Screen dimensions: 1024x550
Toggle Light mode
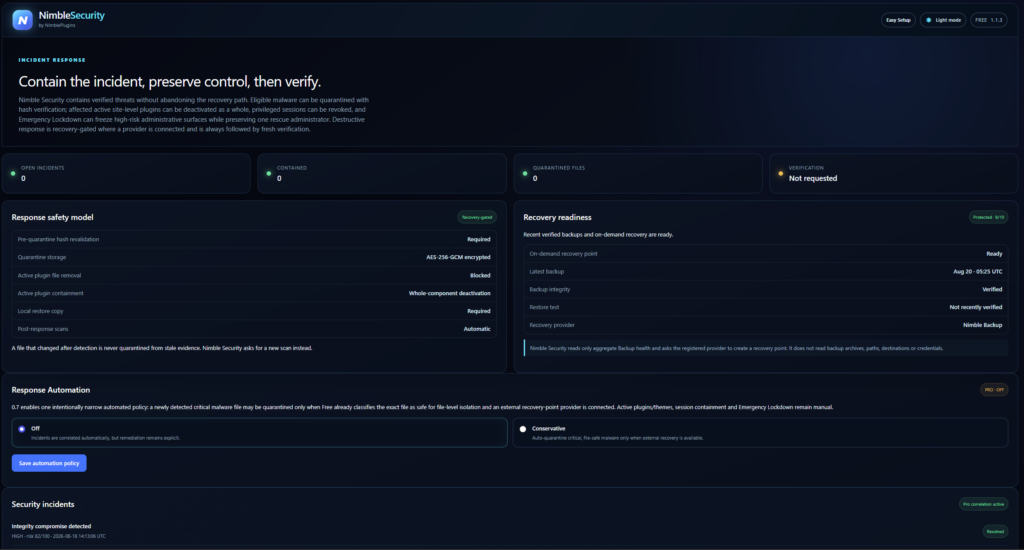(x=943, y=20)
